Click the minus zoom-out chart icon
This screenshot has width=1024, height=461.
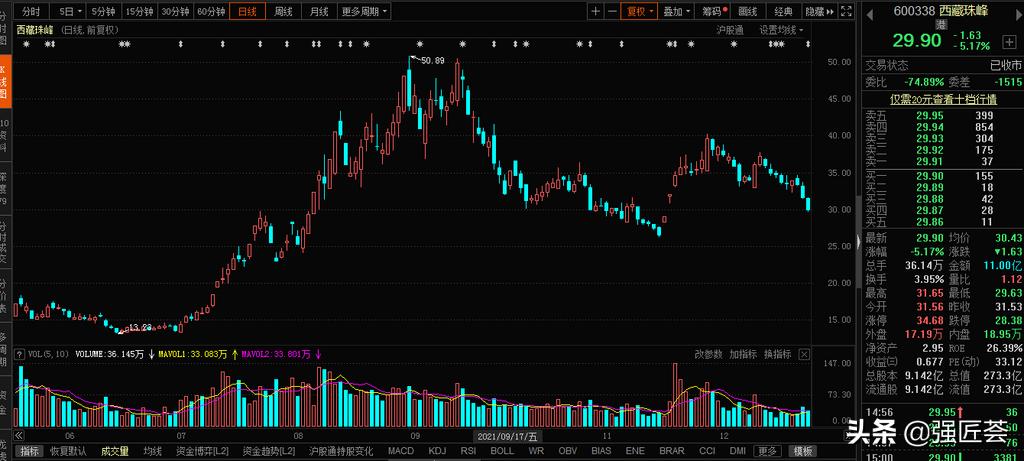611,12
